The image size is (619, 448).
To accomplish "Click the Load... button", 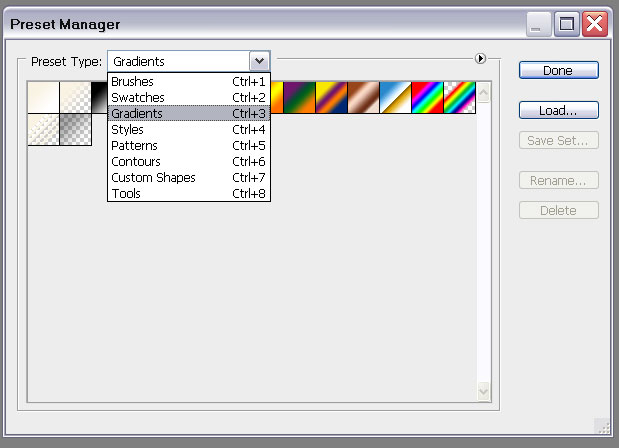I will coord(559,110).
